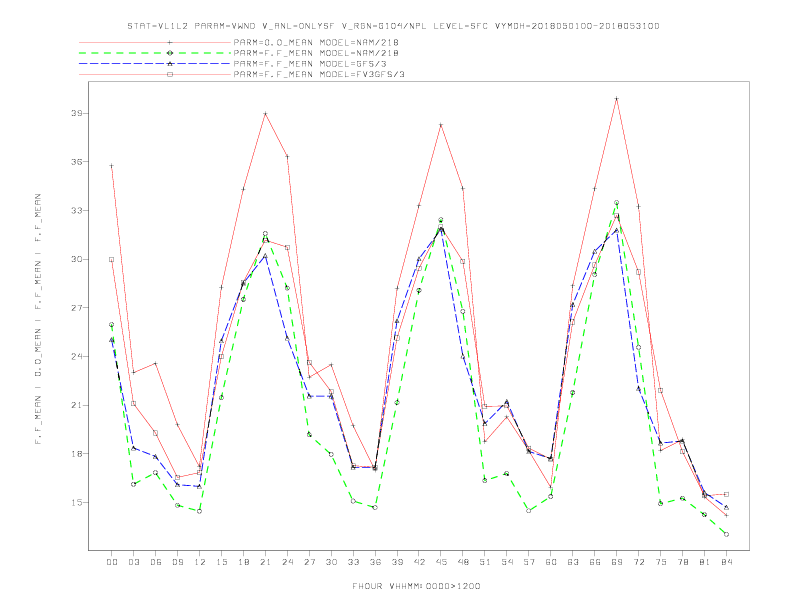Click x-axis forecast hour label 57
The width and height of the screenshot is (792, 612).
pos(529,562)
